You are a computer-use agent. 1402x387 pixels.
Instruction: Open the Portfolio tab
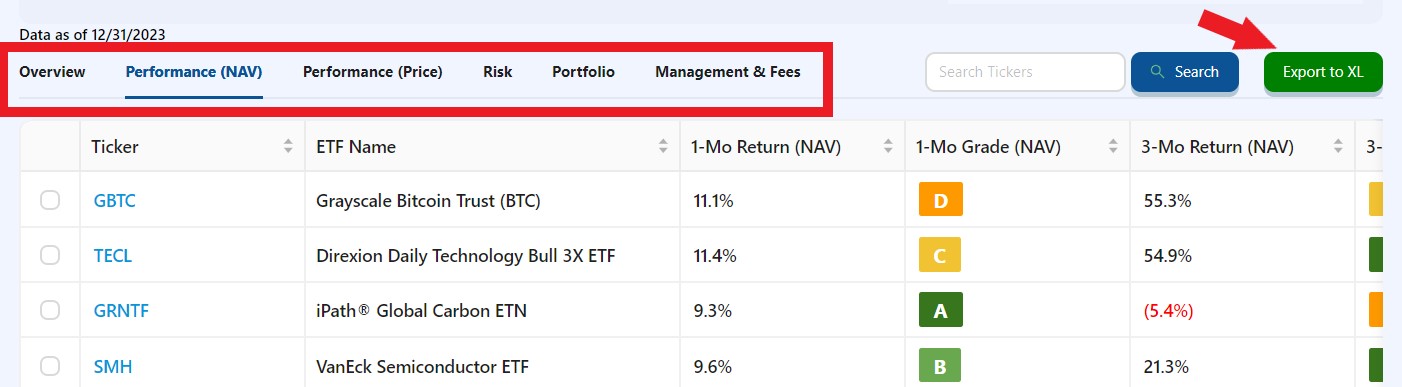pos(583,72)
